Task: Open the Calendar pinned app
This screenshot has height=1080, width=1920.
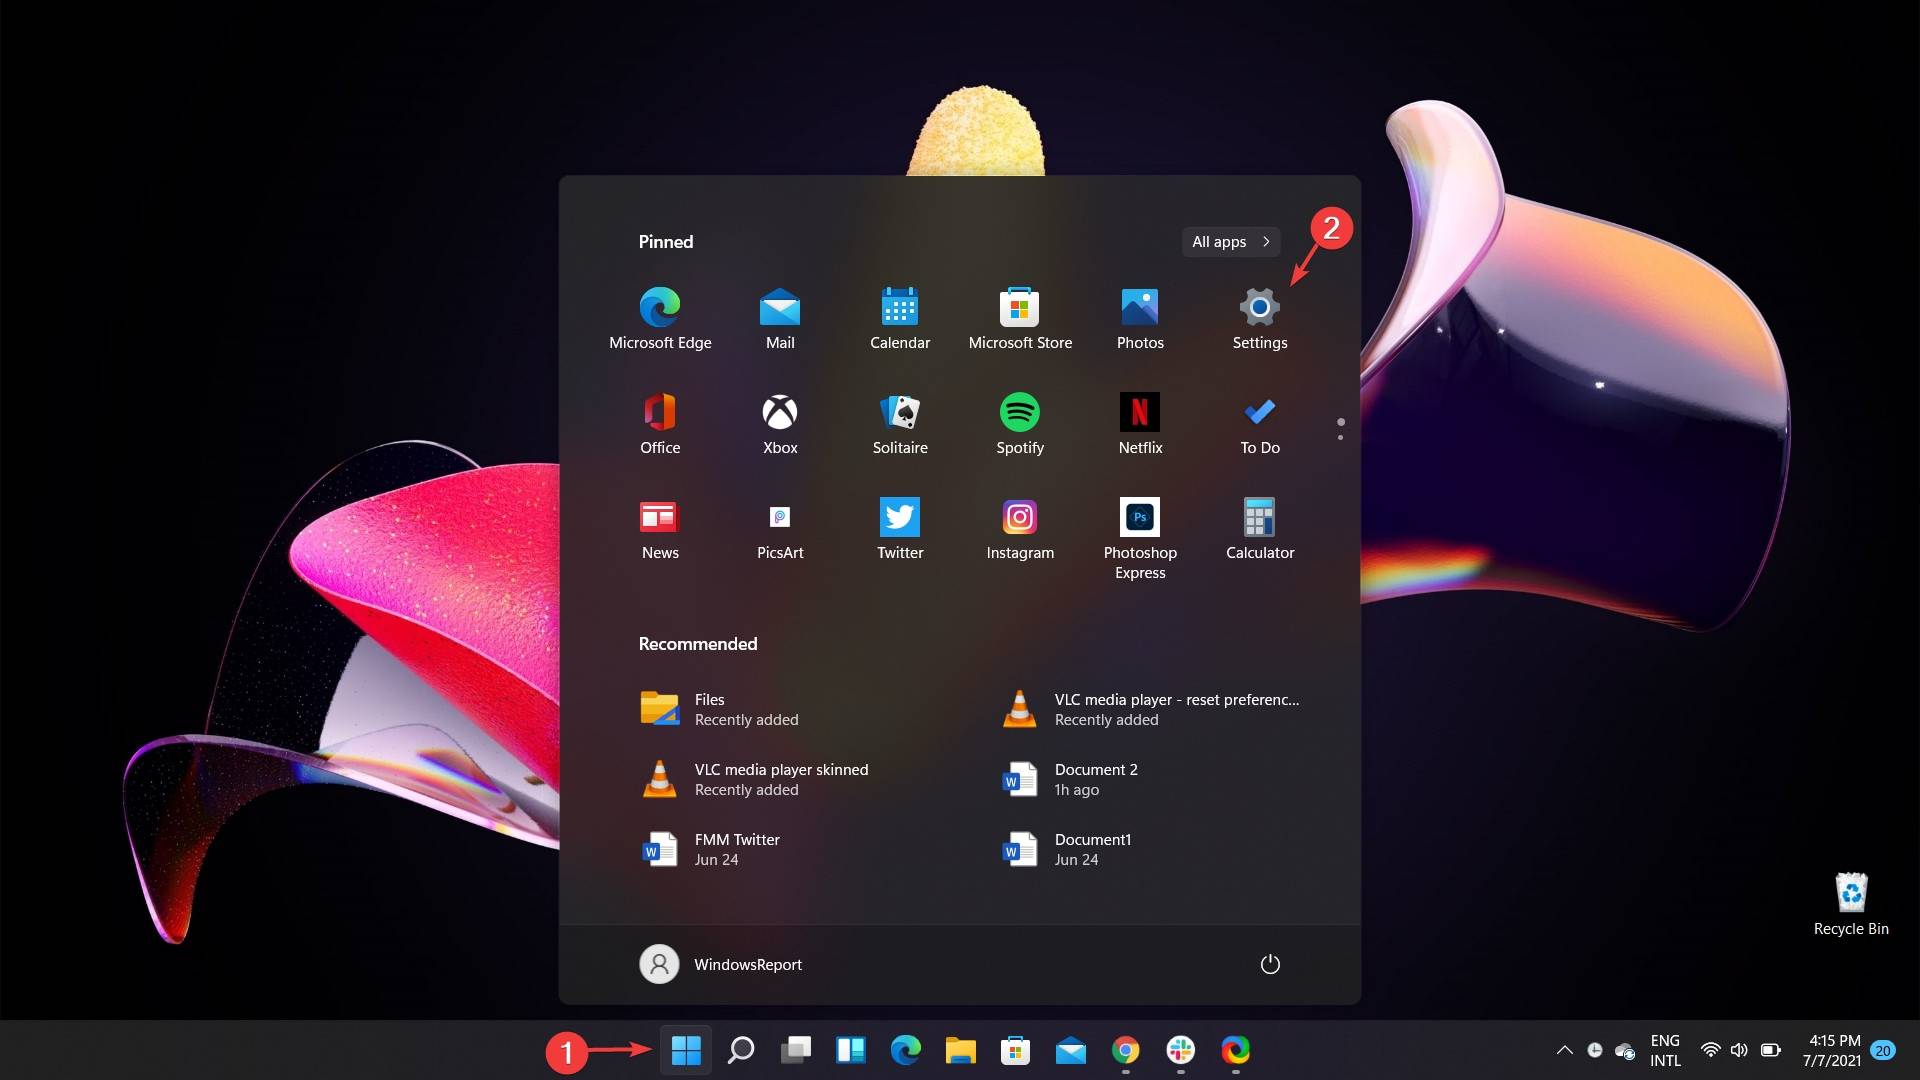Action: (x=900, y=318)
